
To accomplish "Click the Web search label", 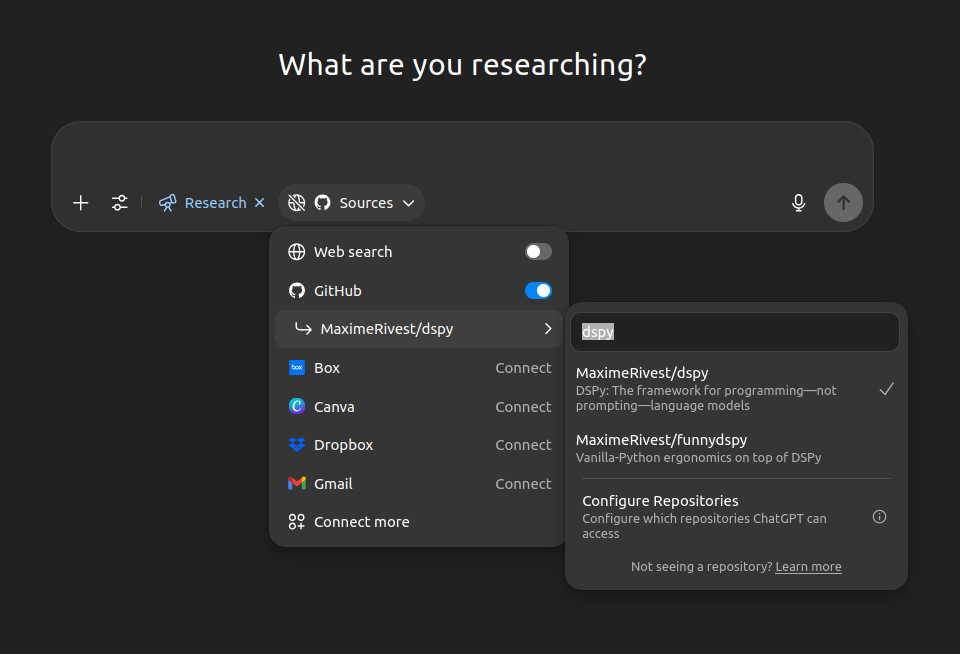I will (x=353, y=252).
